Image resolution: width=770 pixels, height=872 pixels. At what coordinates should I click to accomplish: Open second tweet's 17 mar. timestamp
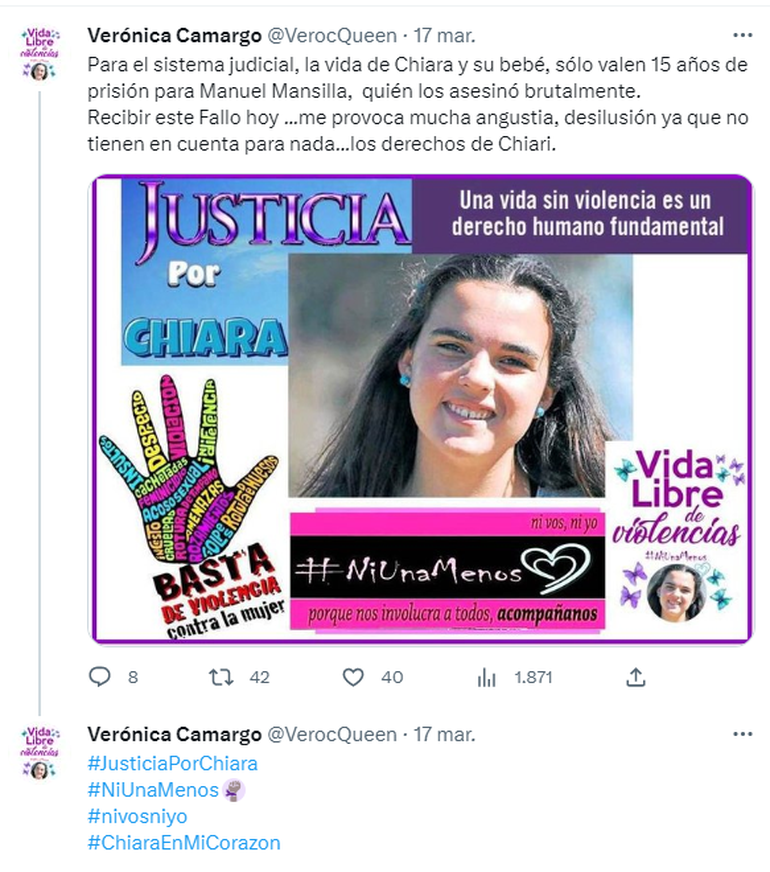(x=444, y=735)
